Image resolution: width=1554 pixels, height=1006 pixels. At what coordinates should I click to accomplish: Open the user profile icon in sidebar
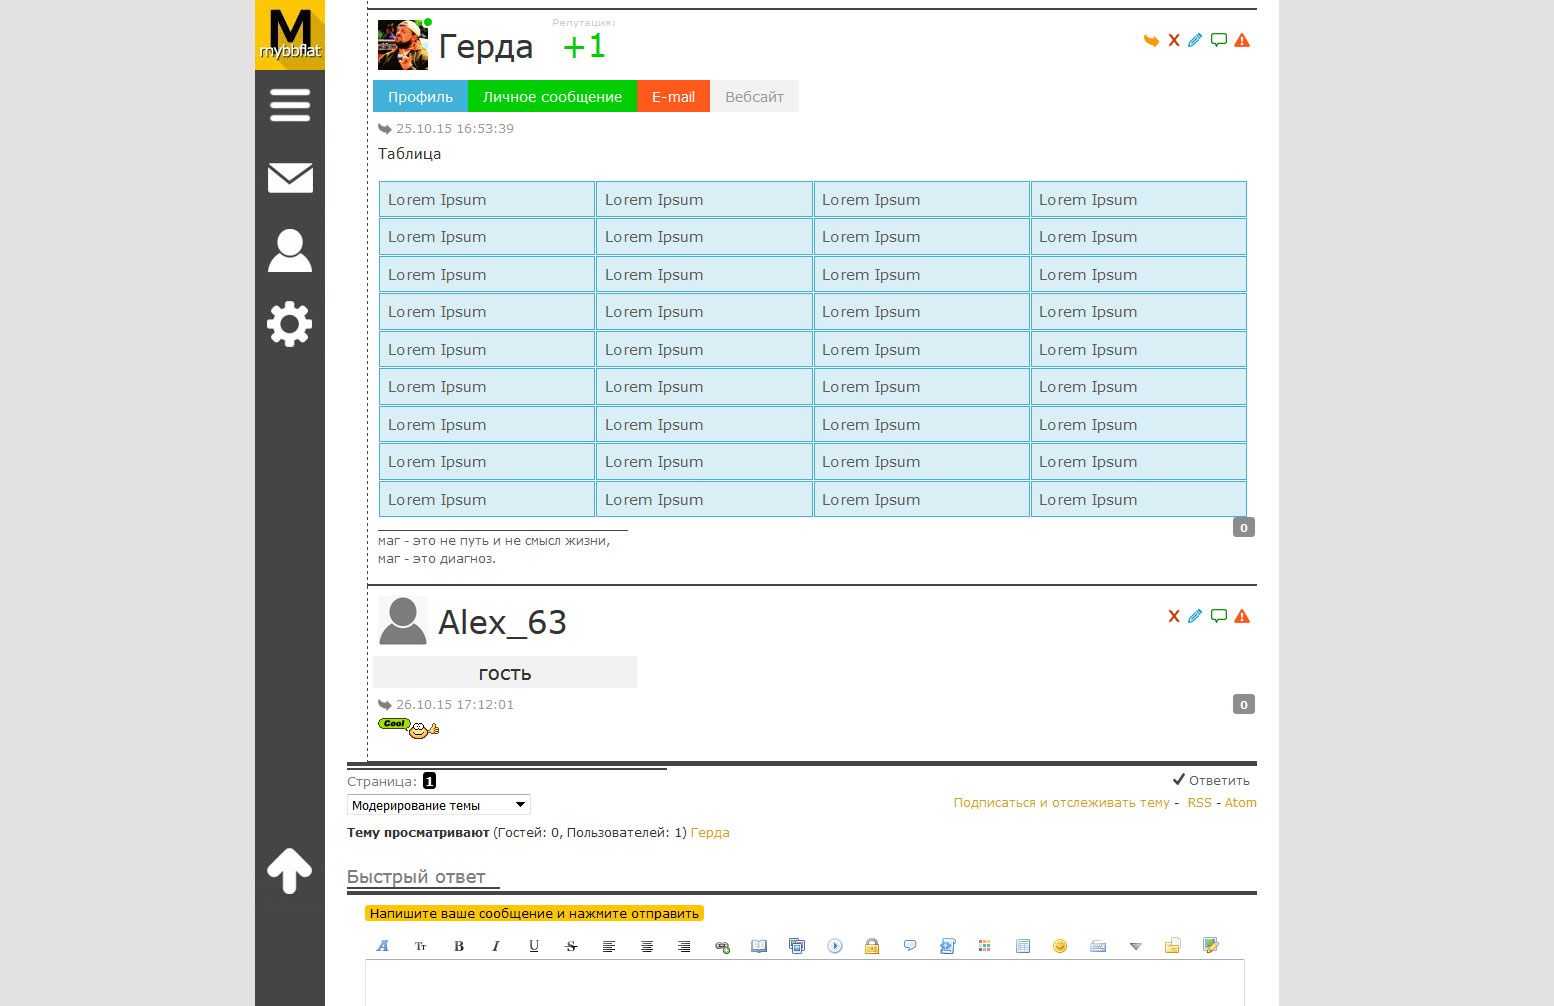(x=289, y=251)
